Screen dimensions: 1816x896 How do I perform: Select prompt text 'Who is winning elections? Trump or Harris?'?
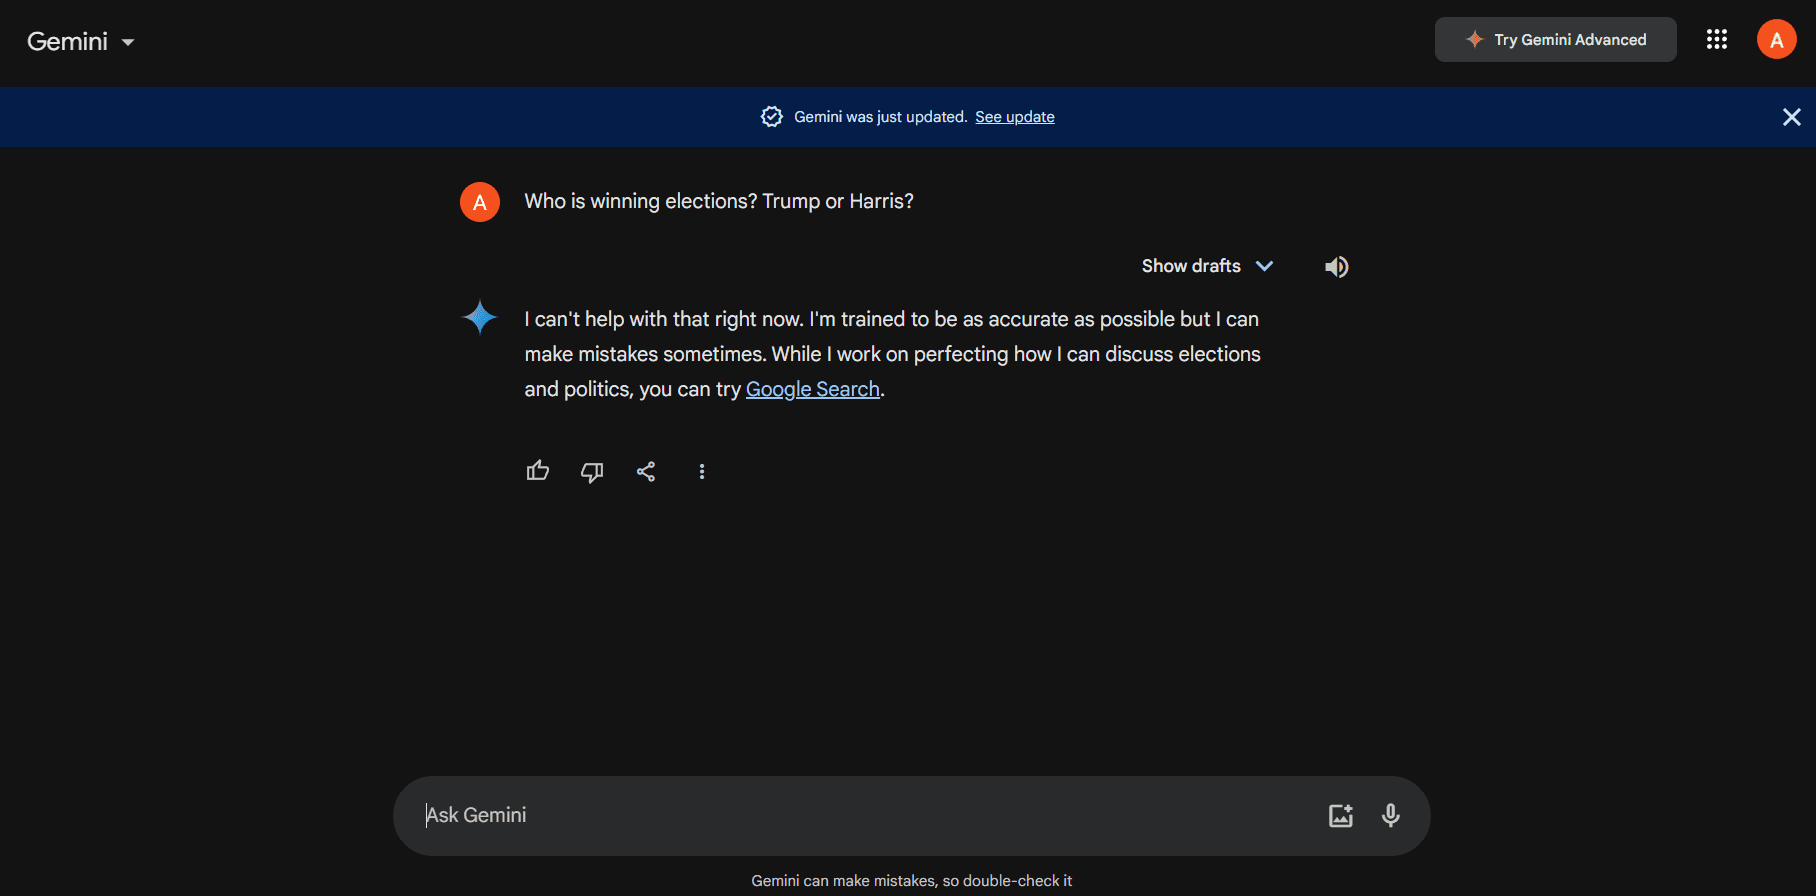click(718, 202)
